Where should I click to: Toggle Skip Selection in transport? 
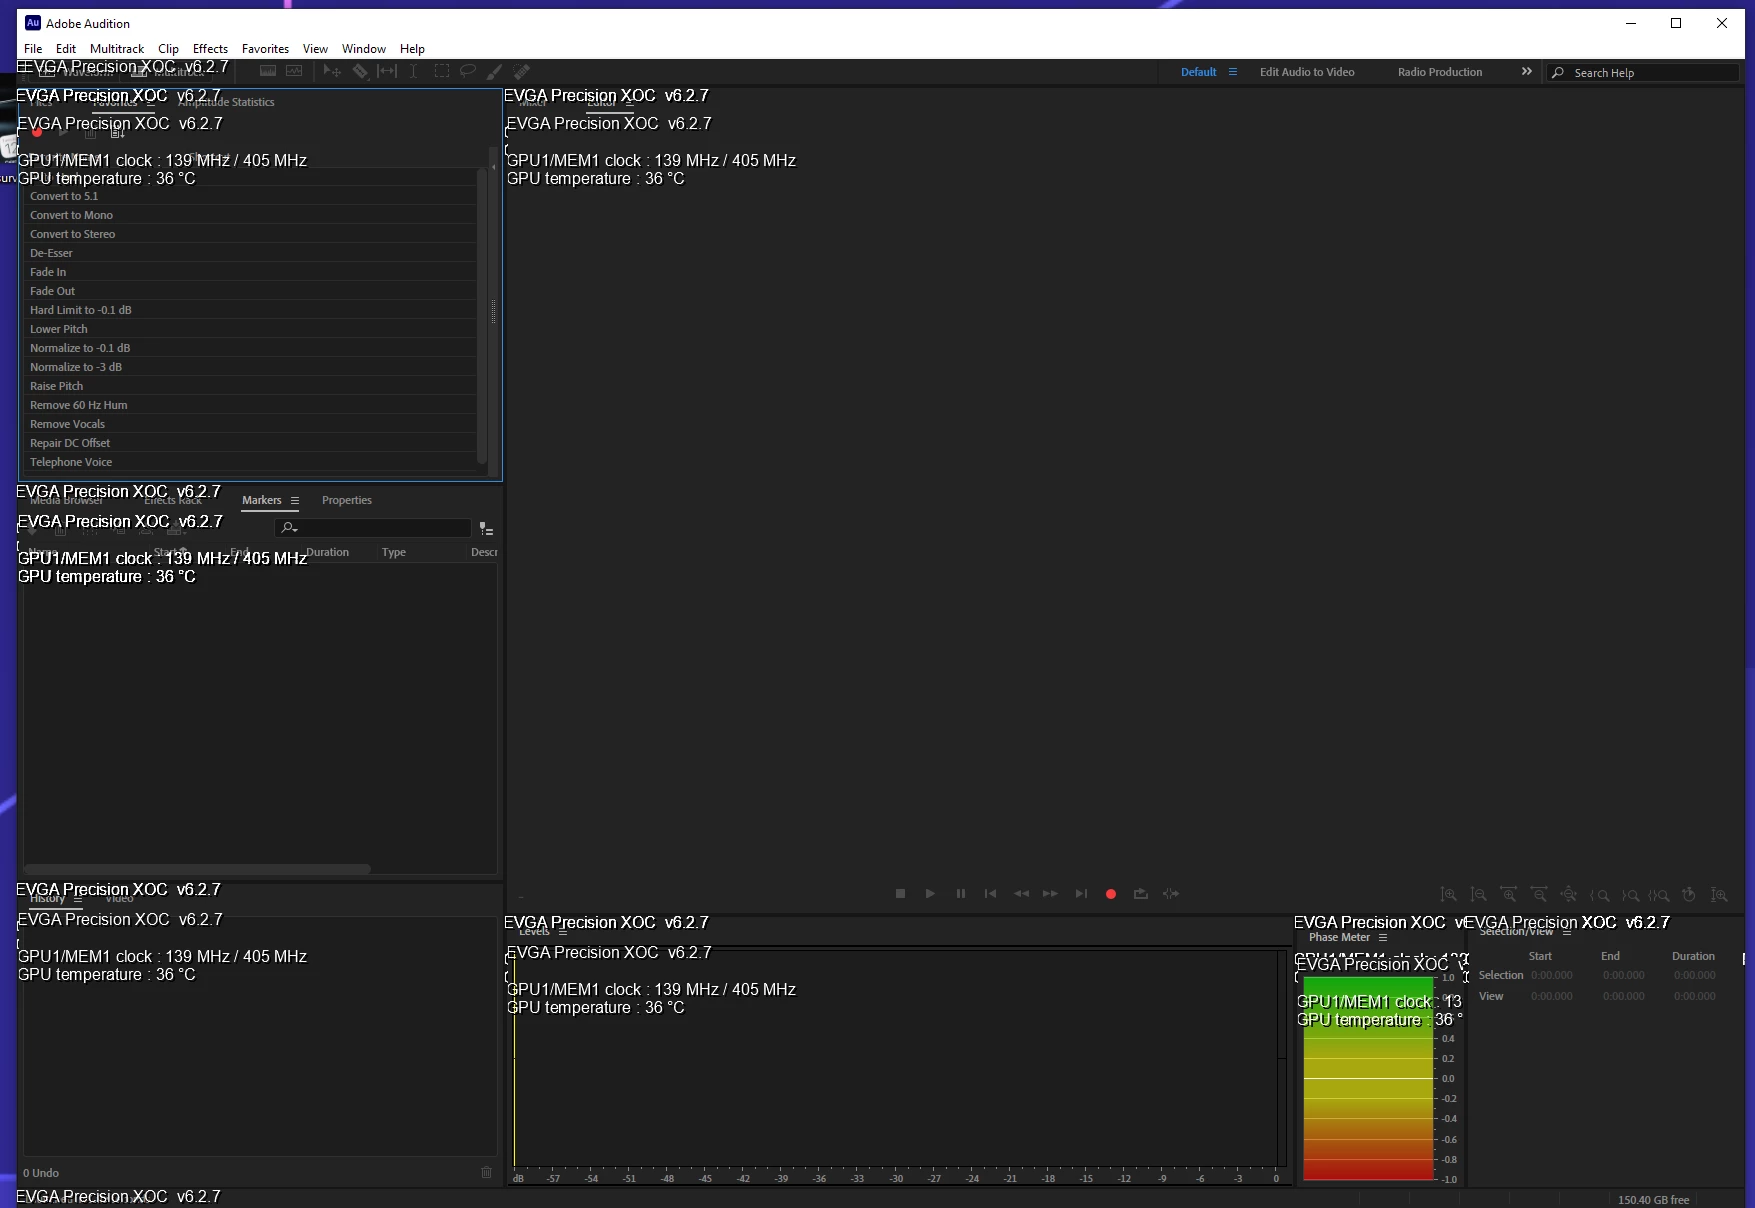pyautogui.click(x=1171, y=894)
